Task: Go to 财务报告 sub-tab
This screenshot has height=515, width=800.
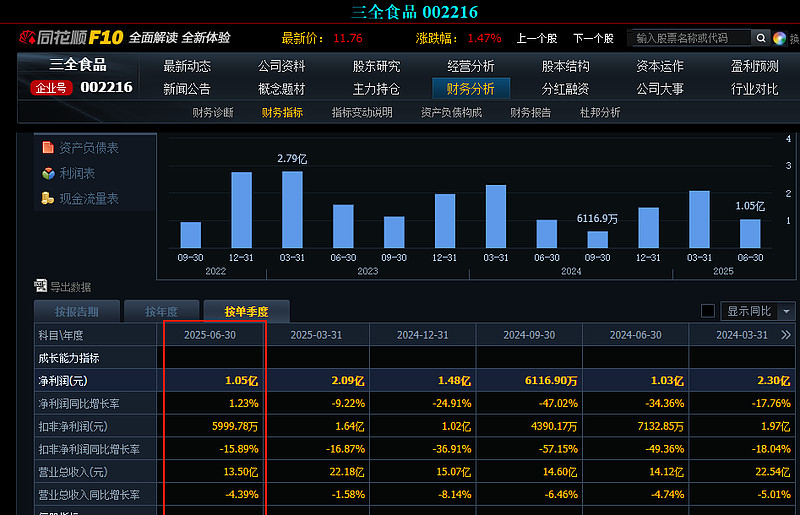Action: 531,112
